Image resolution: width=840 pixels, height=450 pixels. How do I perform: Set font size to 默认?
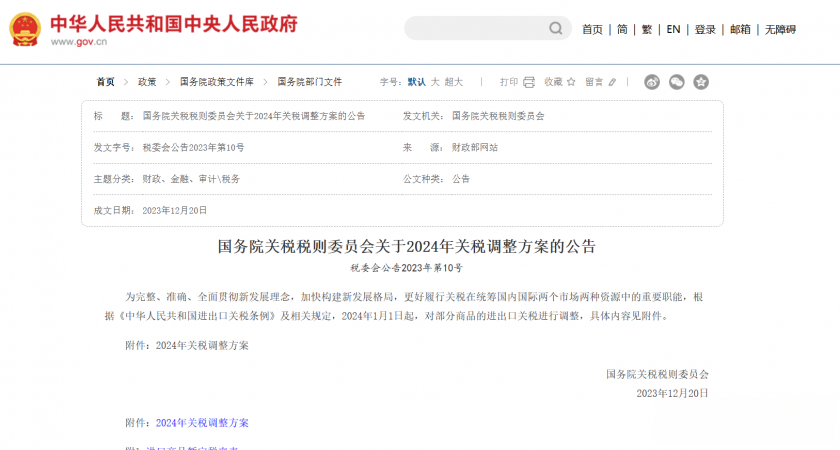tap(416, 82)
